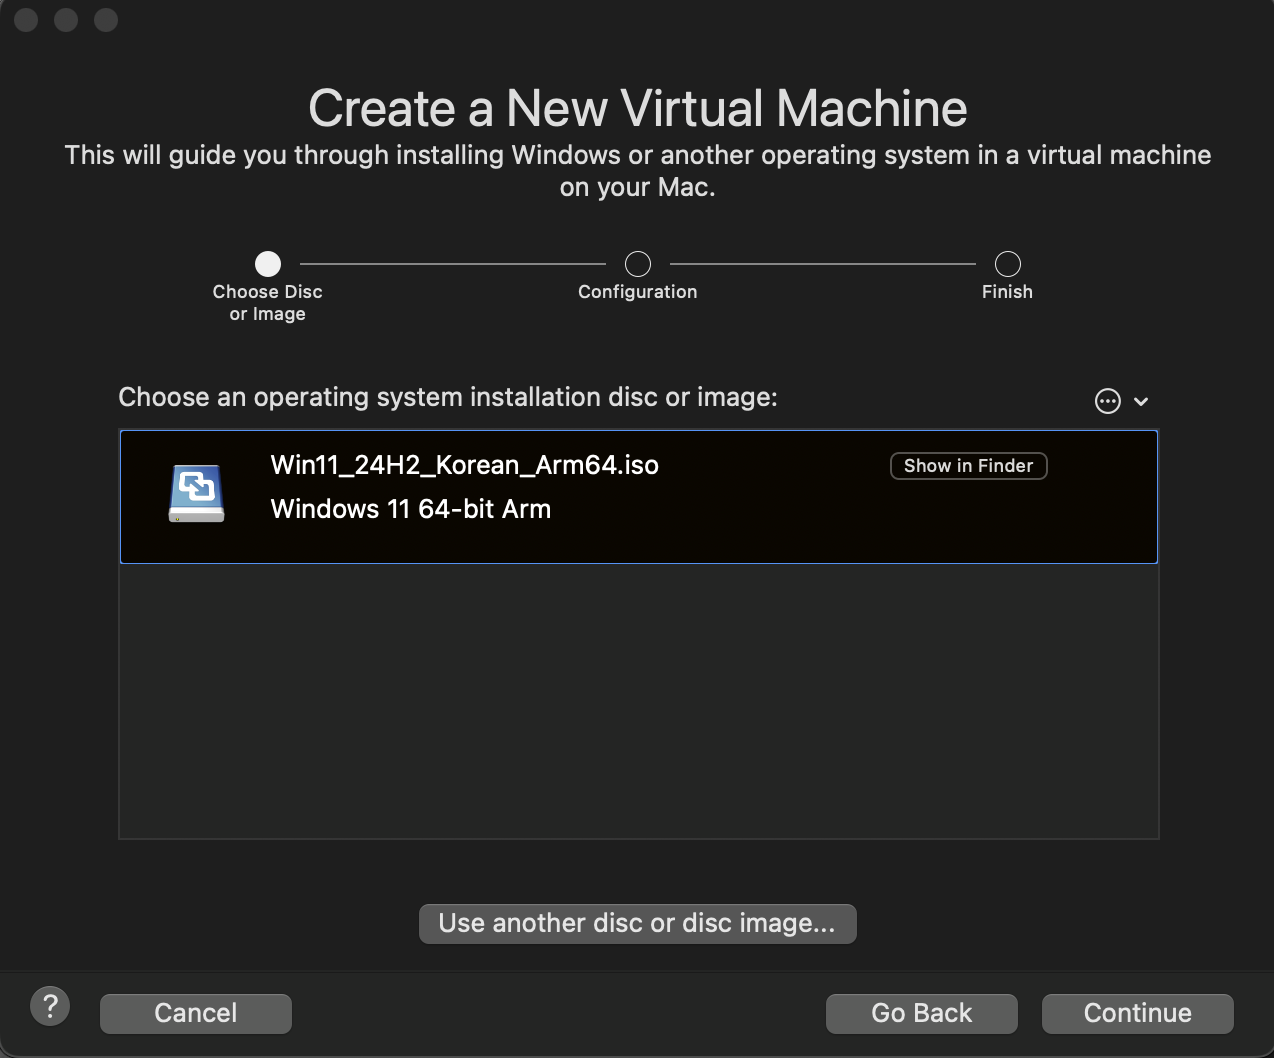This screenshot has width=1274, height=1058.
Task: Cancel the new virtual machine wizard
Action: click(x=196, y=1013)
